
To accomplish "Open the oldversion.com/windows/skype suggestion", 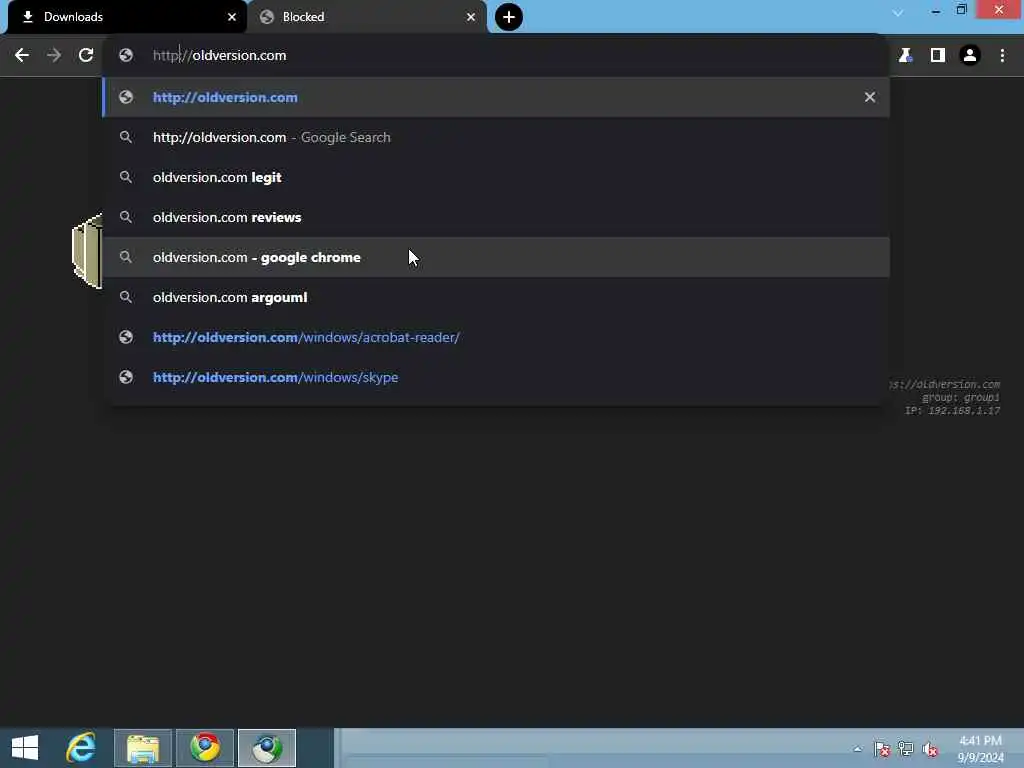I will click(496, 377).
